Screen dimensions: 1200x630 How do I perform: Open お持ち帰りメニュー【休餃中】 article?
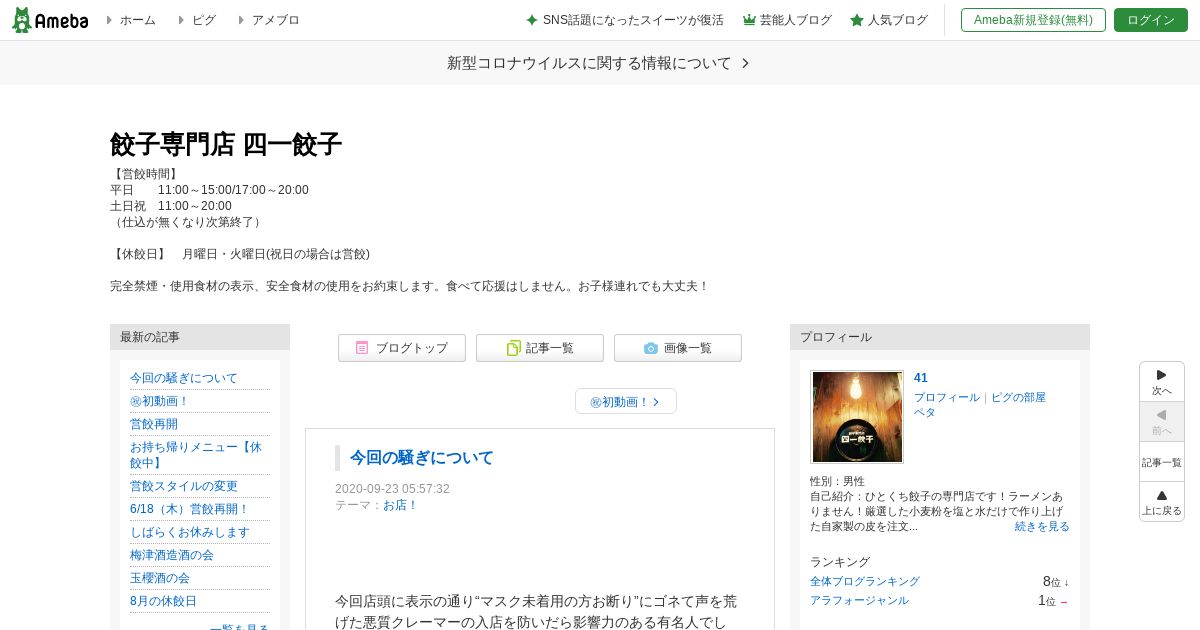point(196,455)
